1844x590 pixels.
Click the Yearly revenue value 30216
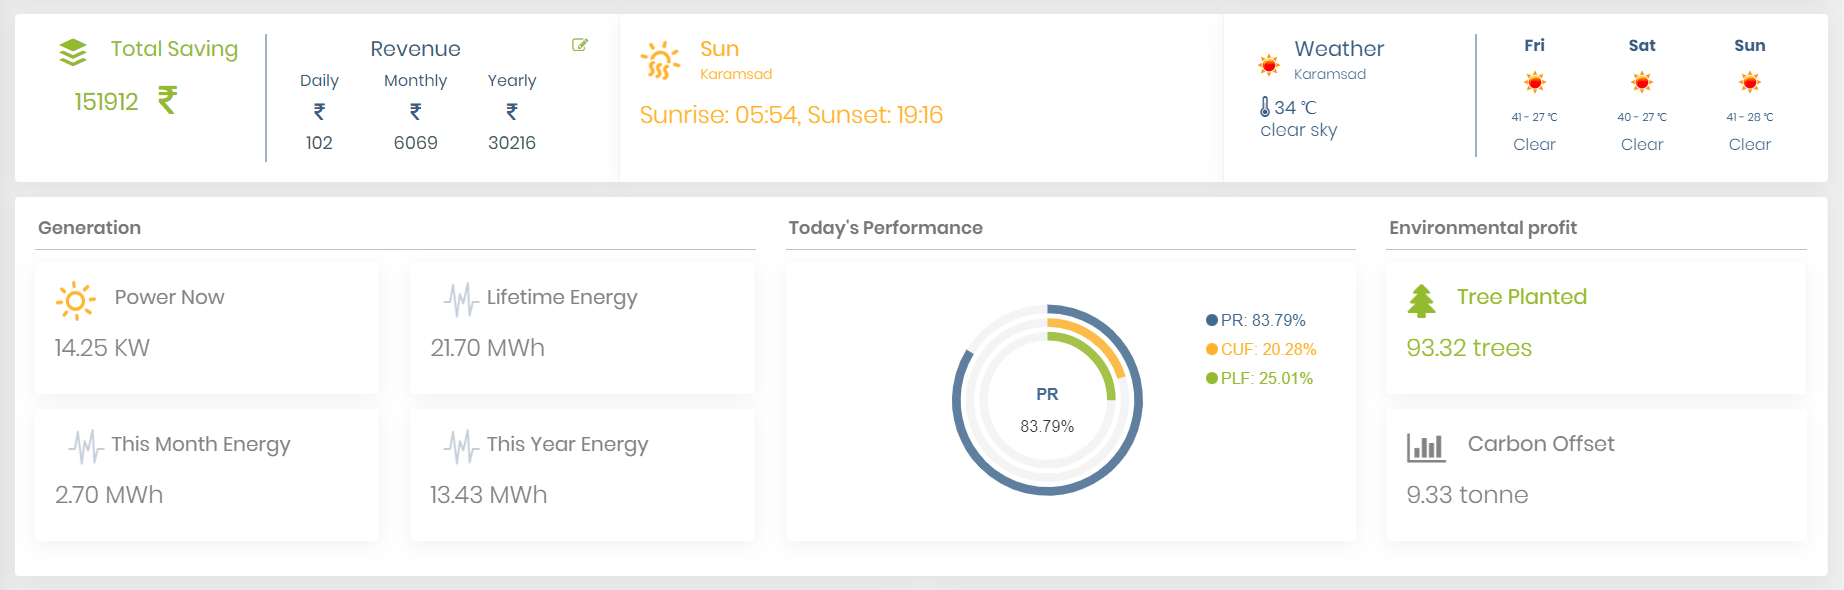(x=512, y=143)
